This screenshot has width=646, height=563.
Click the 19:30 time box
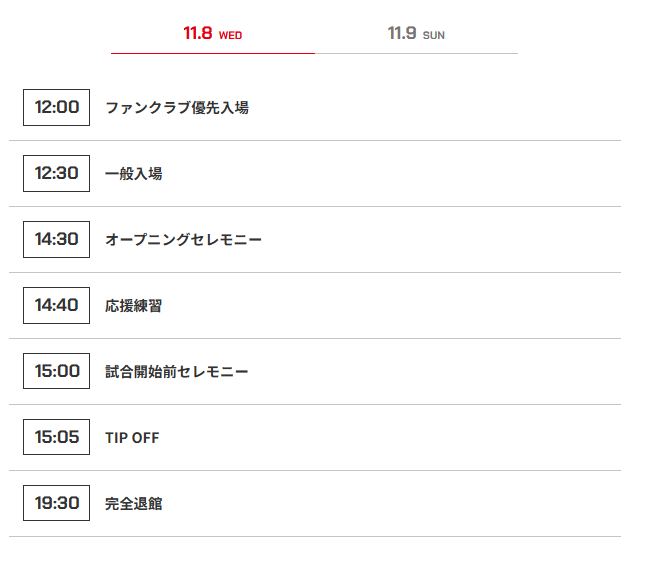pos(56,503)
